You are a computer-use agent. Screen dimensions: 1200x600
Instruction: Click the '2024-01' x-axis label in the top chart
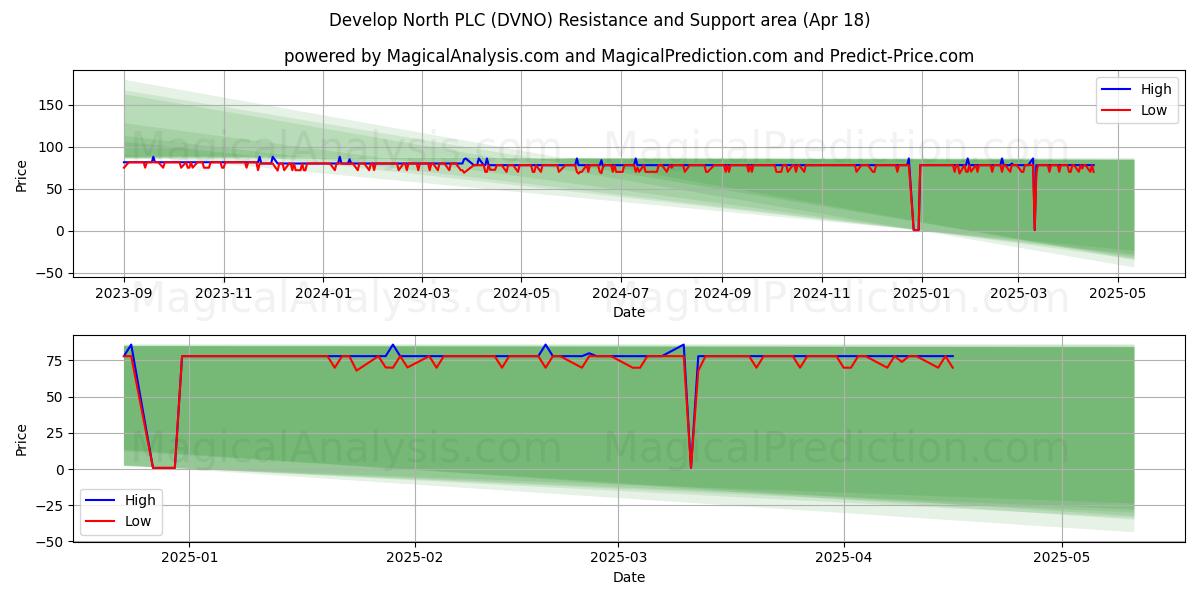coord(322,296)
